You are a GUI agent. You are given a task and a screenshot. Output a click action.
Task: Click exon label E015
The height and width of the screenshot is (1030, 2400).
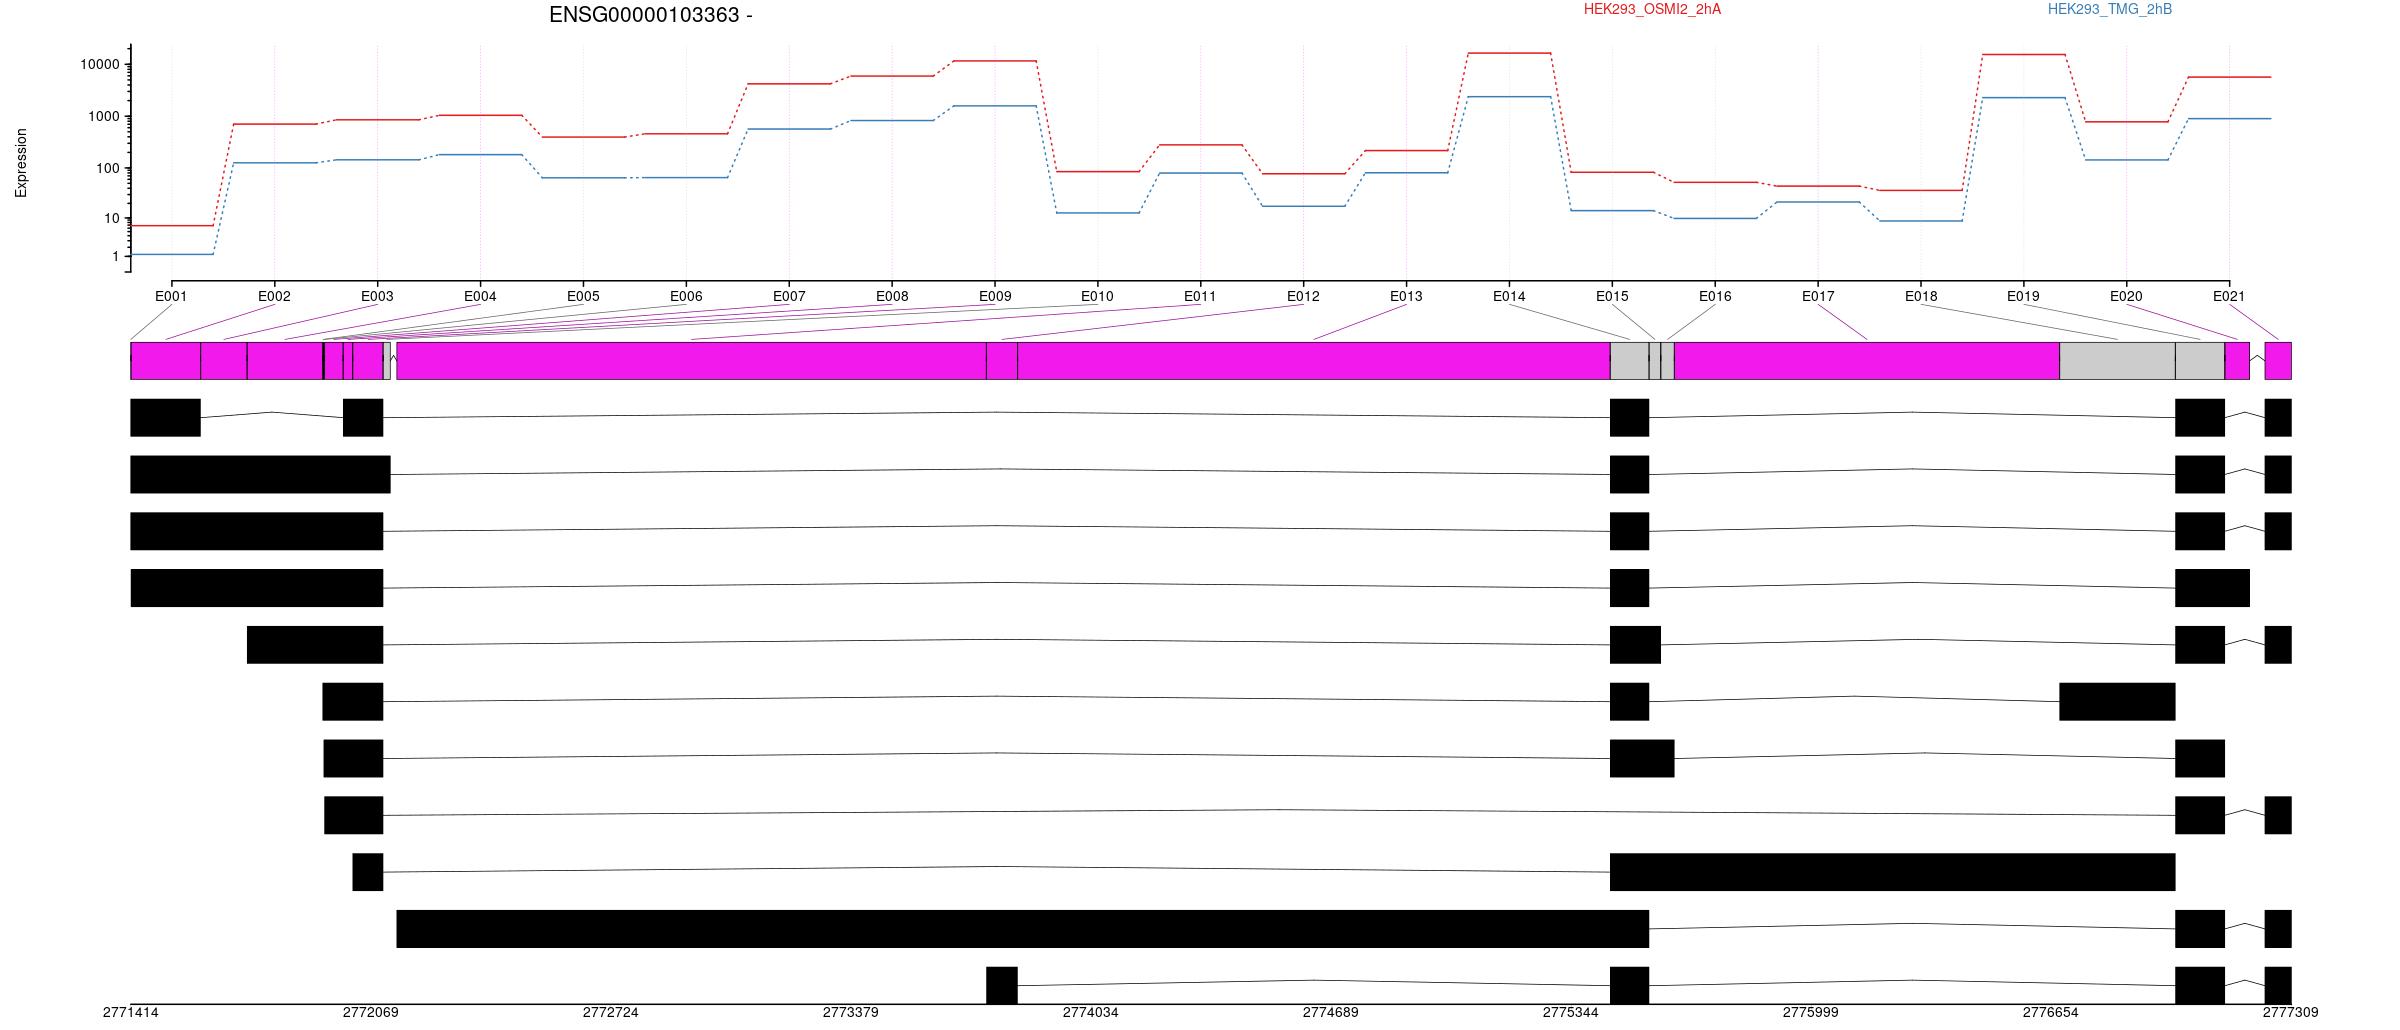(x=1612, y=297)
